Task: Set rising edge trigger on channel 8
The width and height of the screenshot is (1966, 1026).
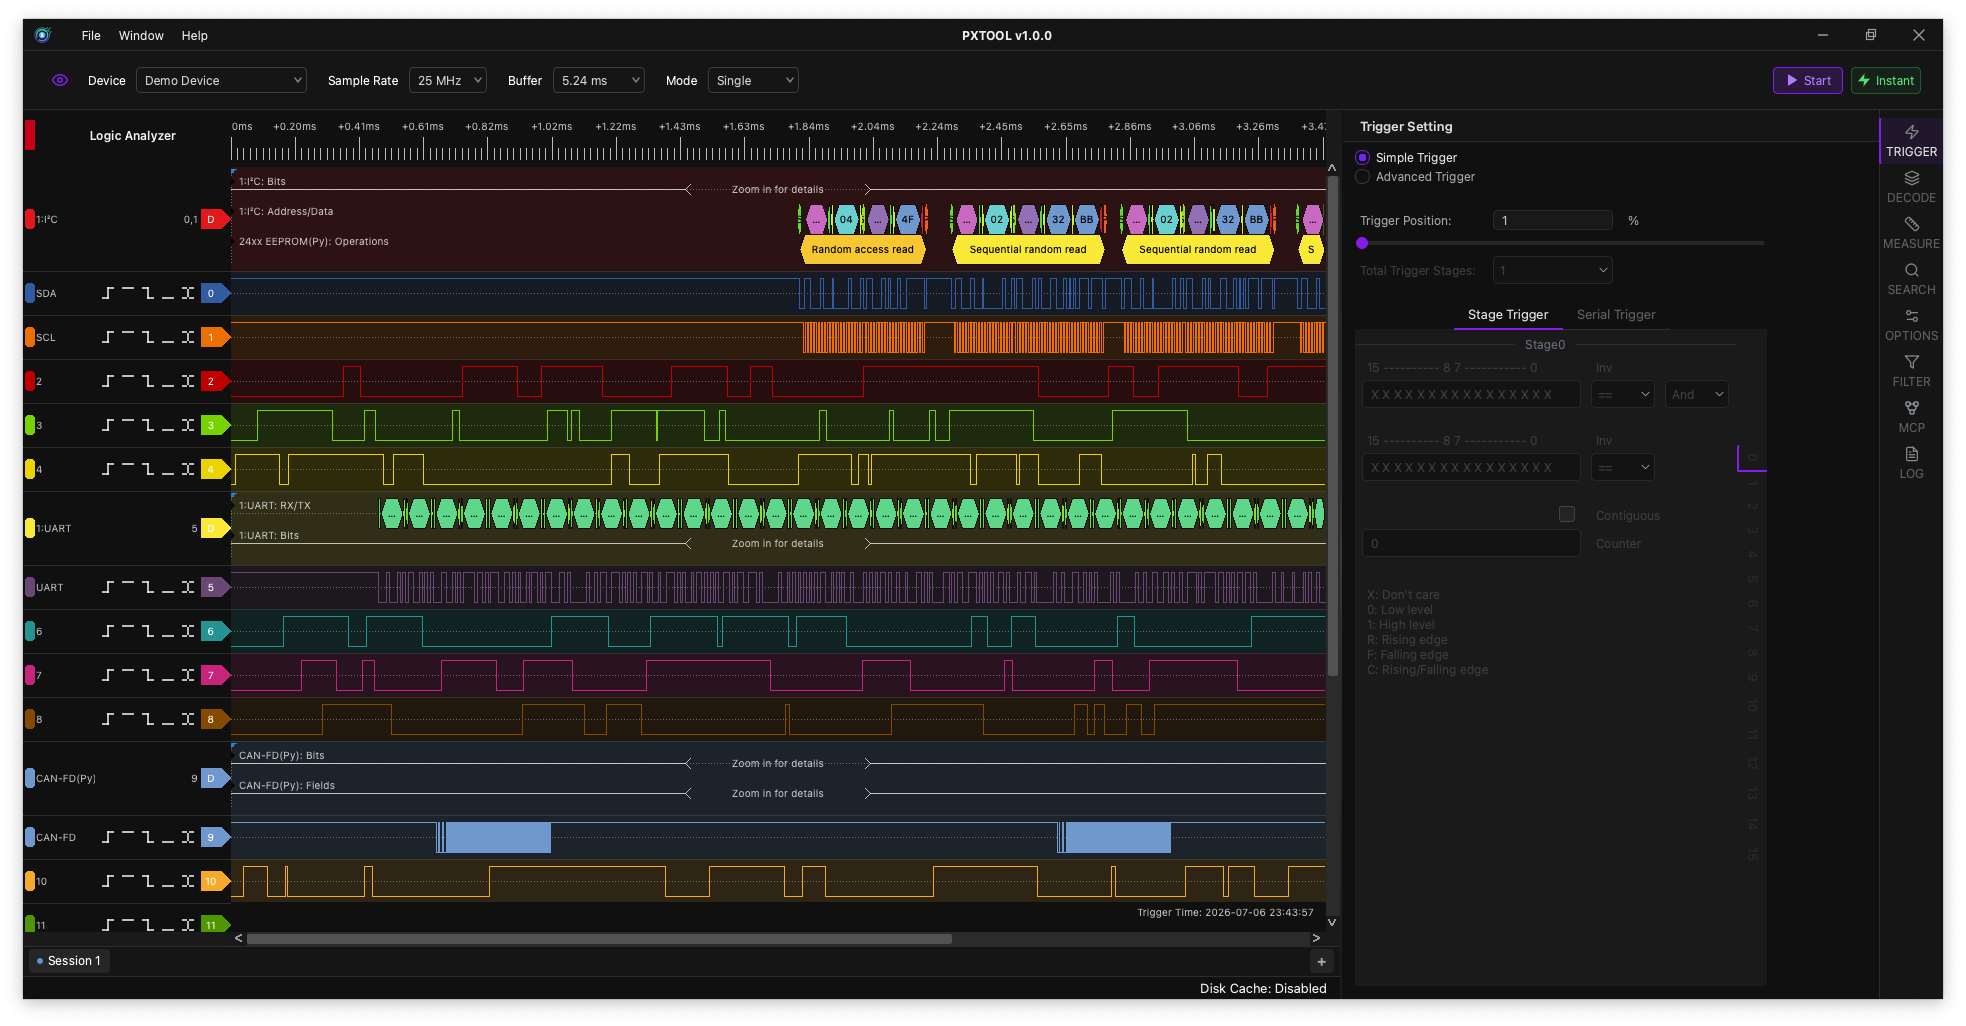Action: tap(108, 719)
